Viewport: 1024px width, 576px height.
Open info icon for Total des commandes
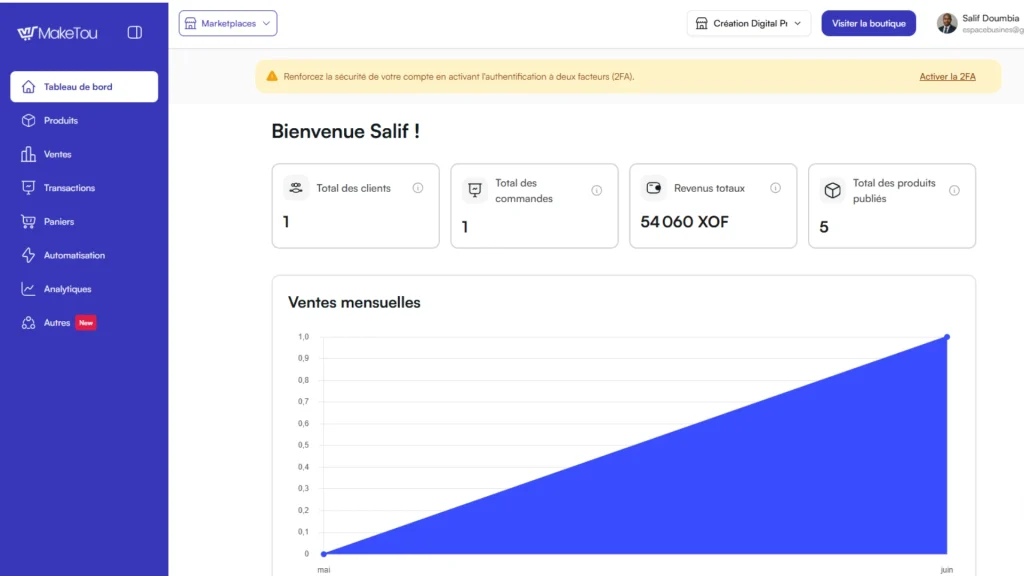pyautogui.click(x=597, y=191)
